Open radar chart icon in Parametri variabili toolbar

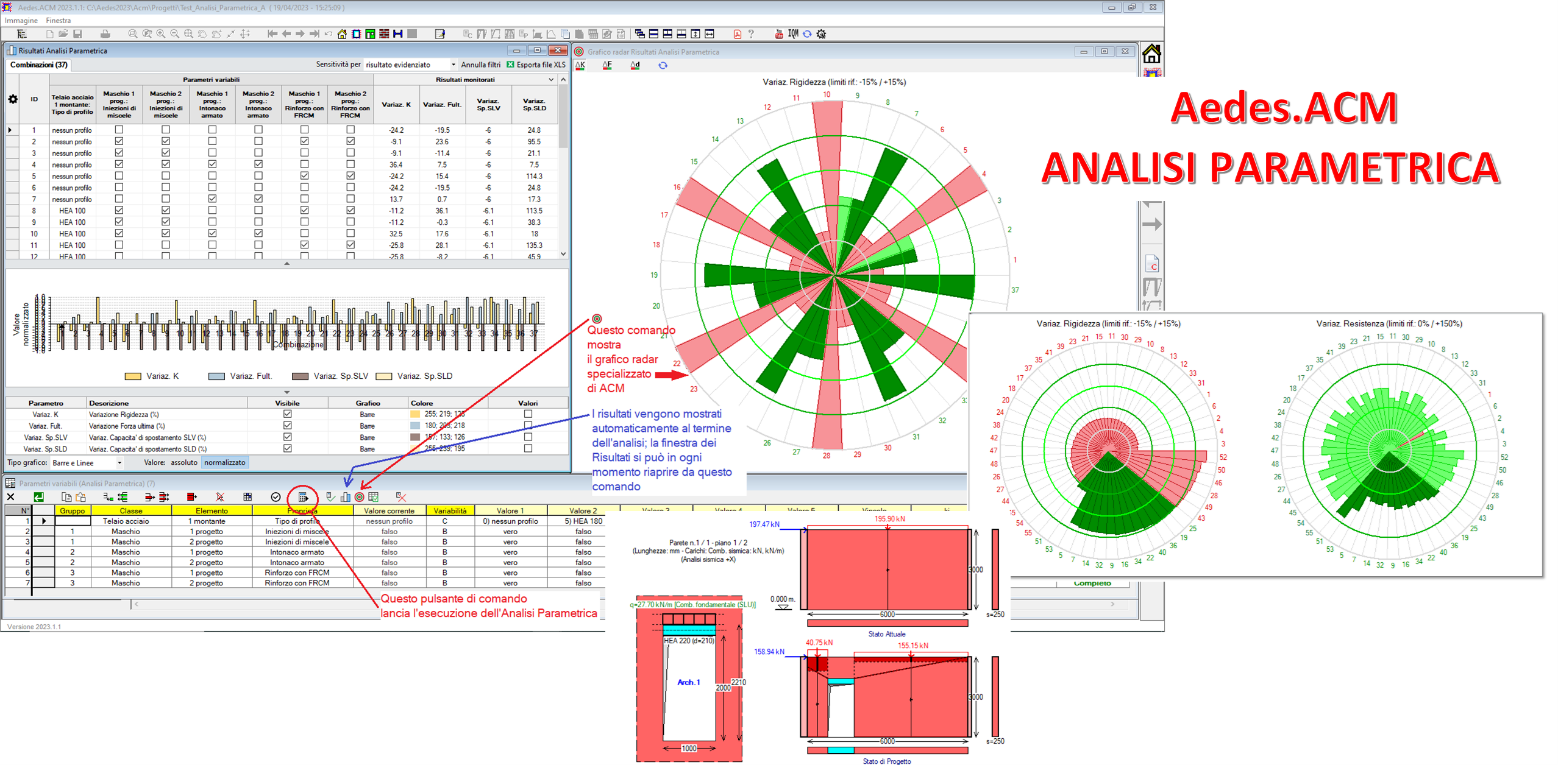(x=359, y=497)
